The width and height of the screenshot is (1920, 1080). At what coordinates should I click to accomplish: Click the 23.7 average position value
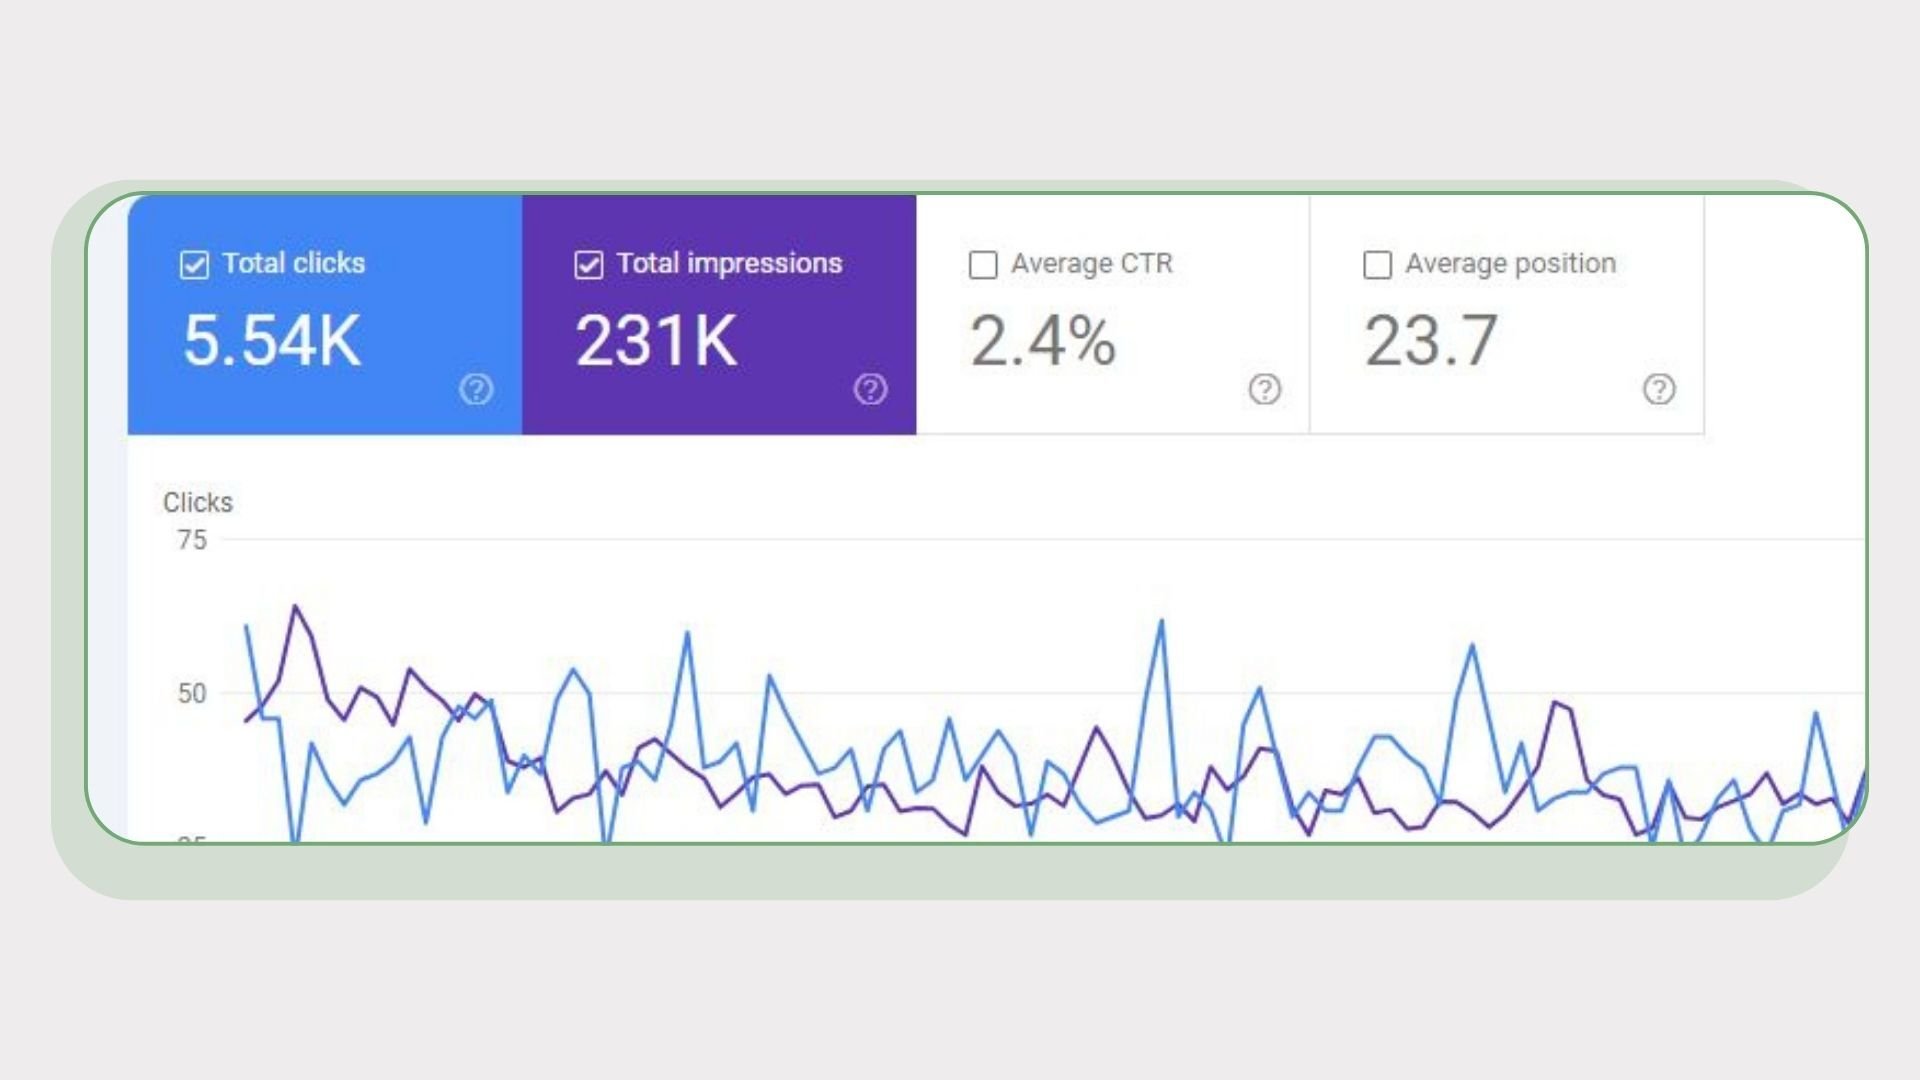(1431, 341)
